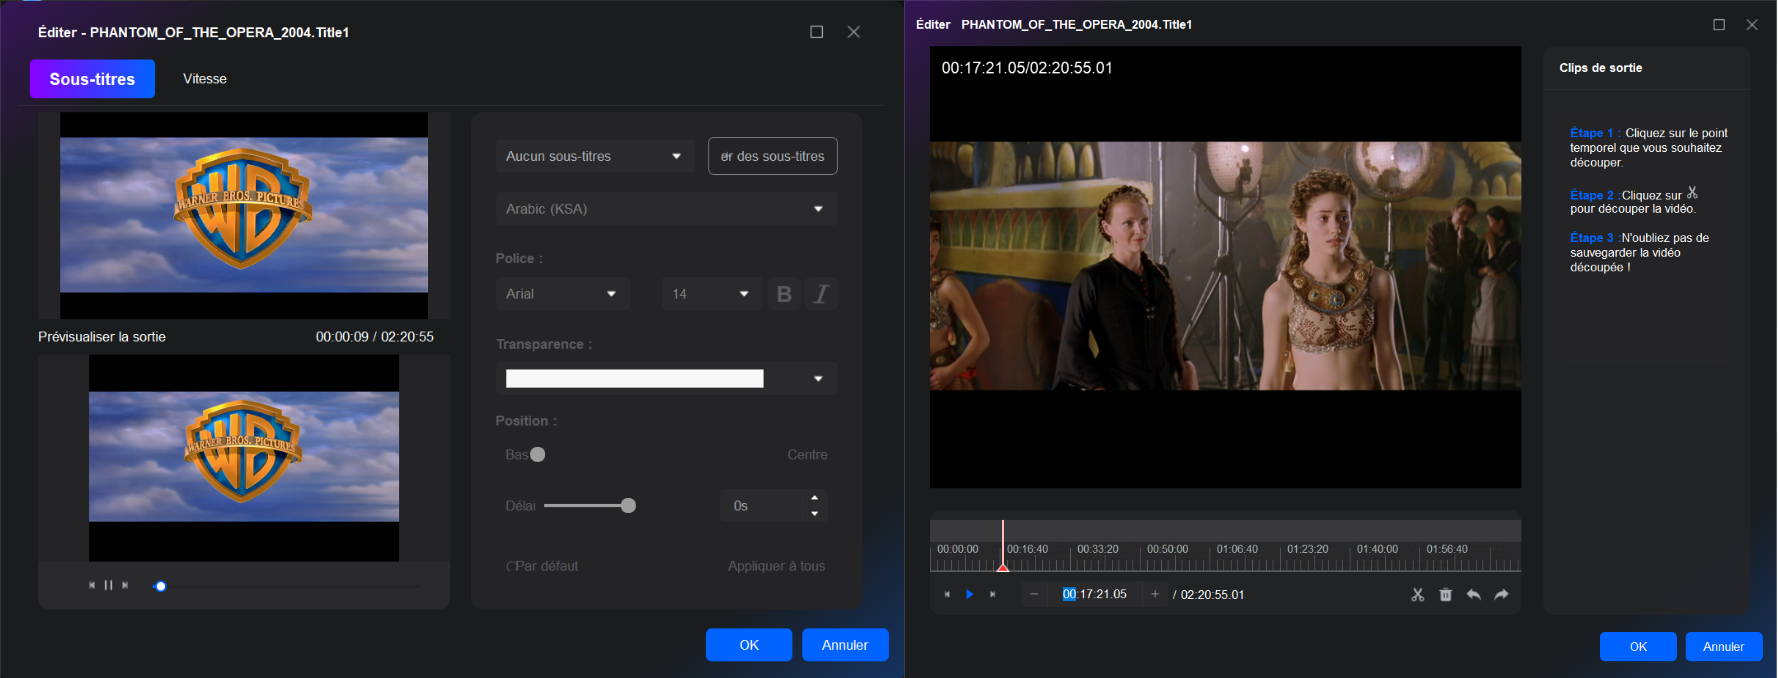Click the source video thumbnail with WB logo
Viewport: 1778px width, 678px height.
pos(244,215)
